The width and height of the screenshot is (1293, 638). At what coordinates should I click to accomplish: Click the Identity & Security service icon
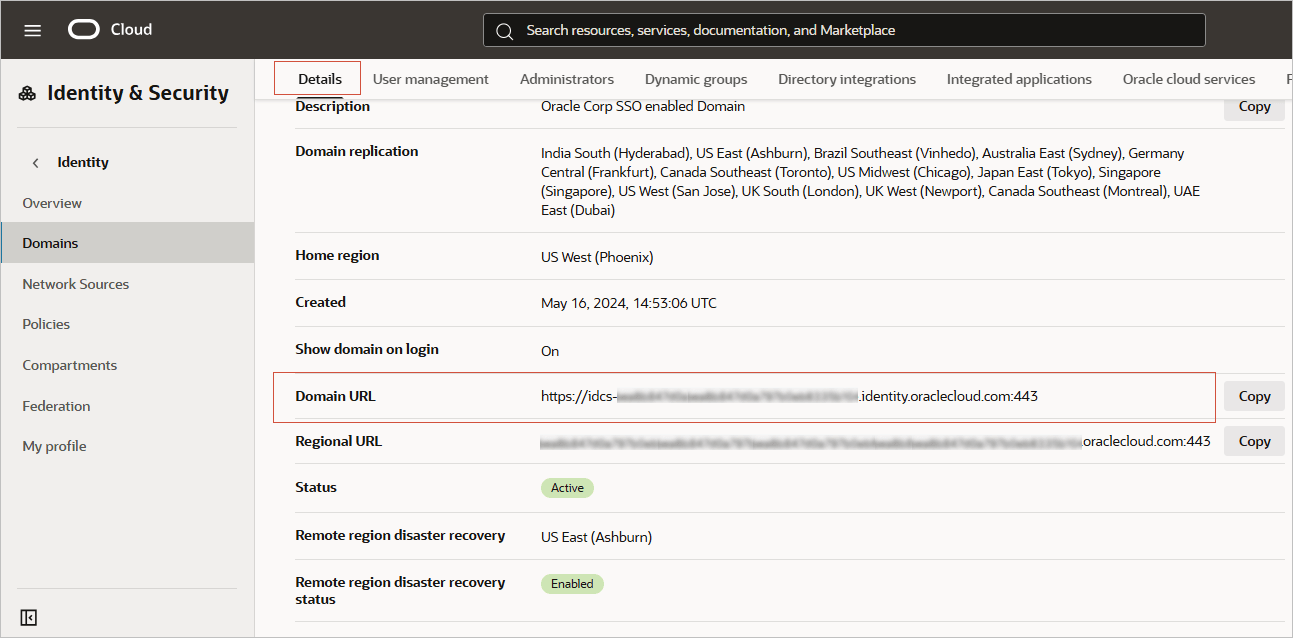(28, 94)
